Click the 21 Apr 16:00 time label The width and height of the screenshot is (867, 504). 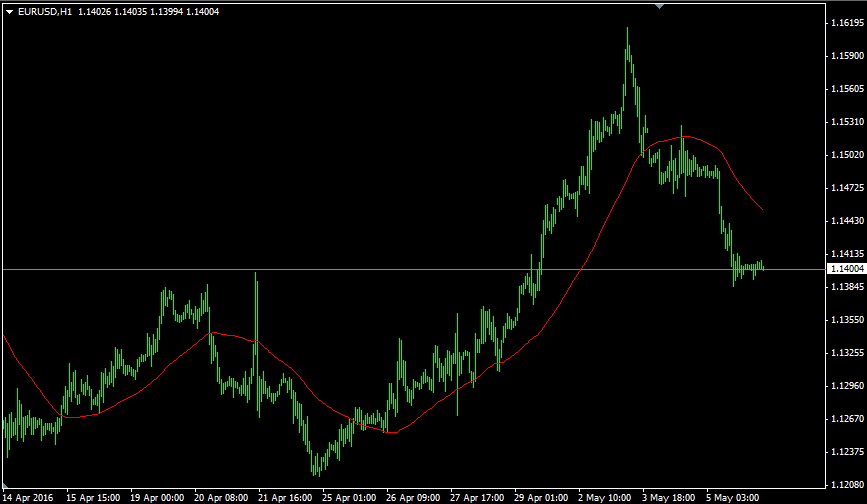pos(285,497)
